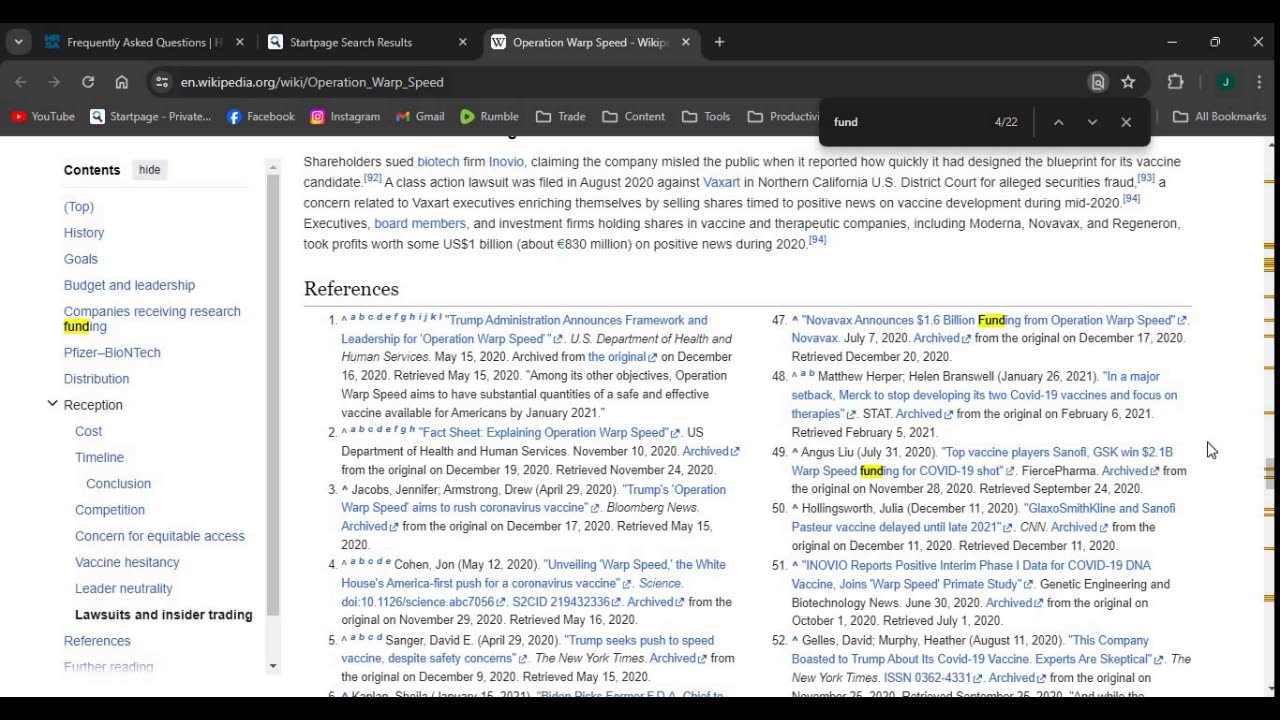This screenshot has height=720, width=1280.
Task: Go to Pfizer–BioNTech section
Action: tap(112, 353)
